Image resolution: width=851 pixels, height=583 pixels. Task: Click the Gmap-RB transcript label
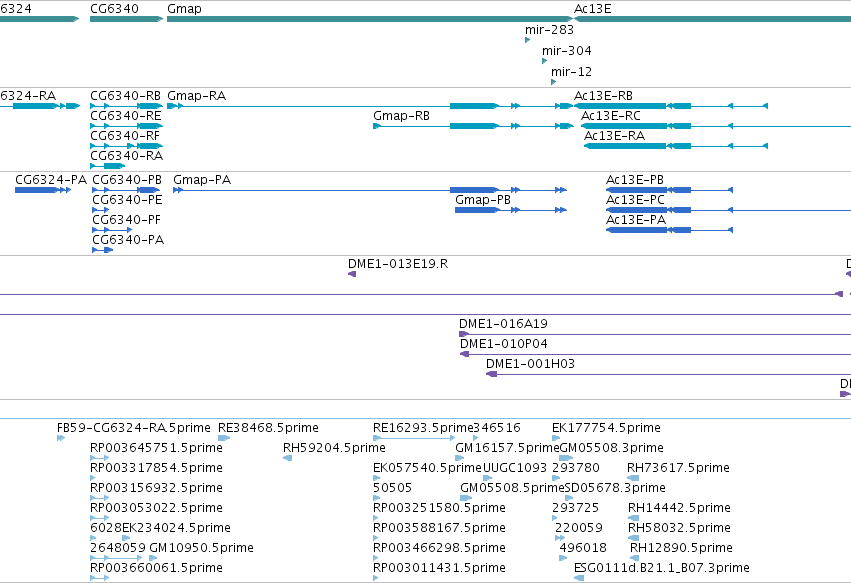tap(402, 116)
